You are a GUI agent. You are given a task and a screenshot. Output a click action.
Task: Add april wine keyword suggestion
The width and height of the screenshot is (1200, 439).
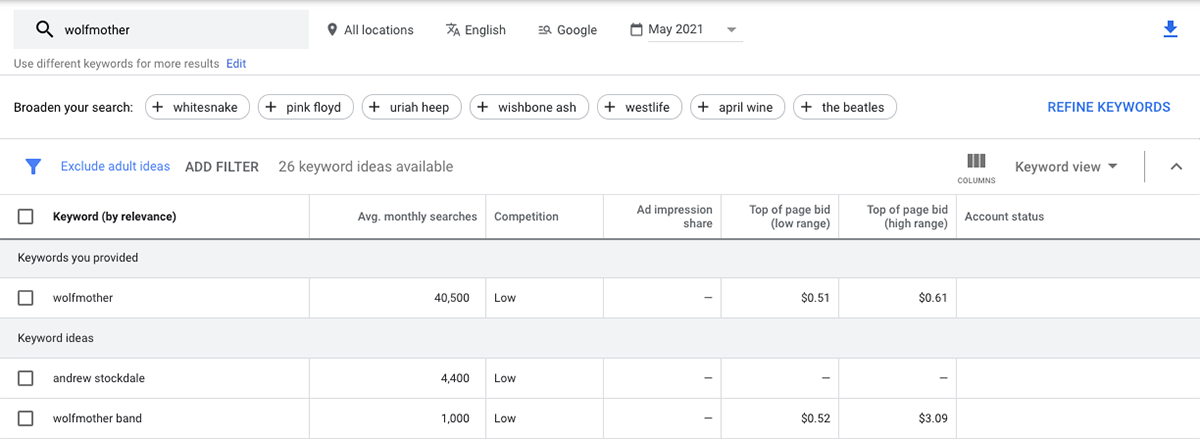tap(738, 107)
